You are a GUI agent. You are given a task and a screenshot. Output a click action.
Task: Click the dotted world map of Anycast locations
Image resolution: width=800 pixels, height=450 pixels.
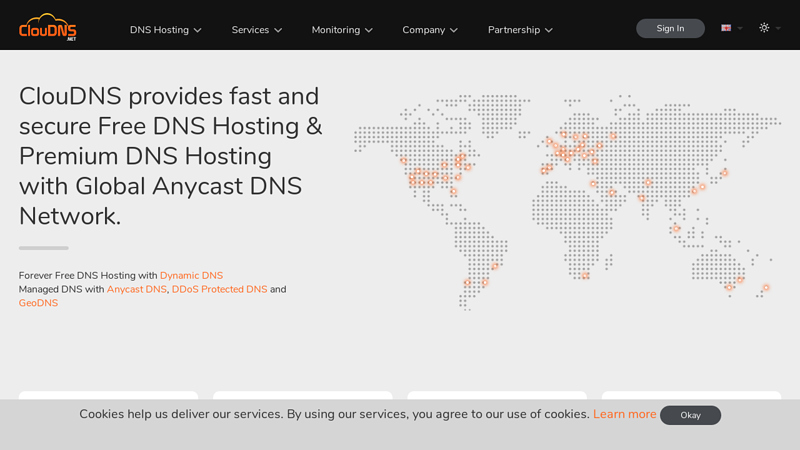567,202
